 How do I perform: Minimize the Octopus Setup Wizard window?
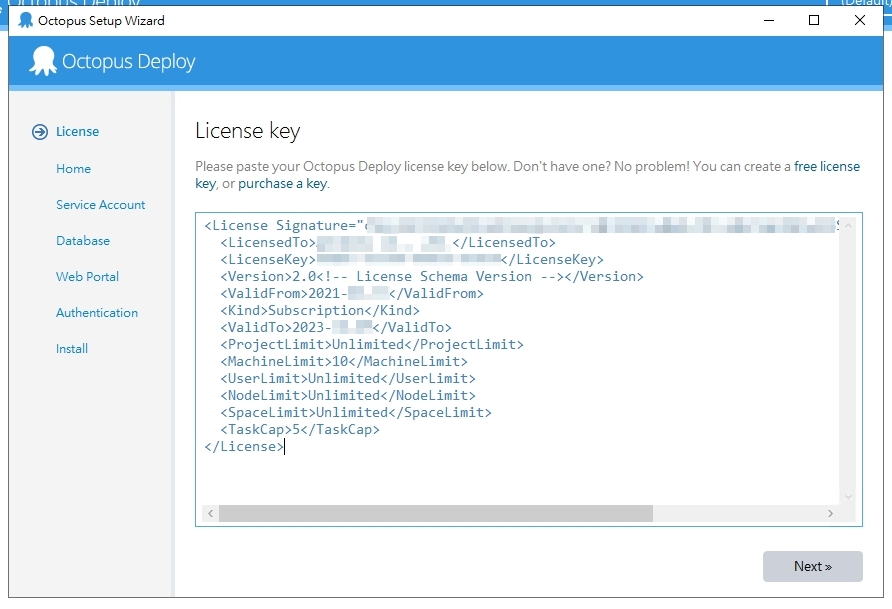(769, 20)
